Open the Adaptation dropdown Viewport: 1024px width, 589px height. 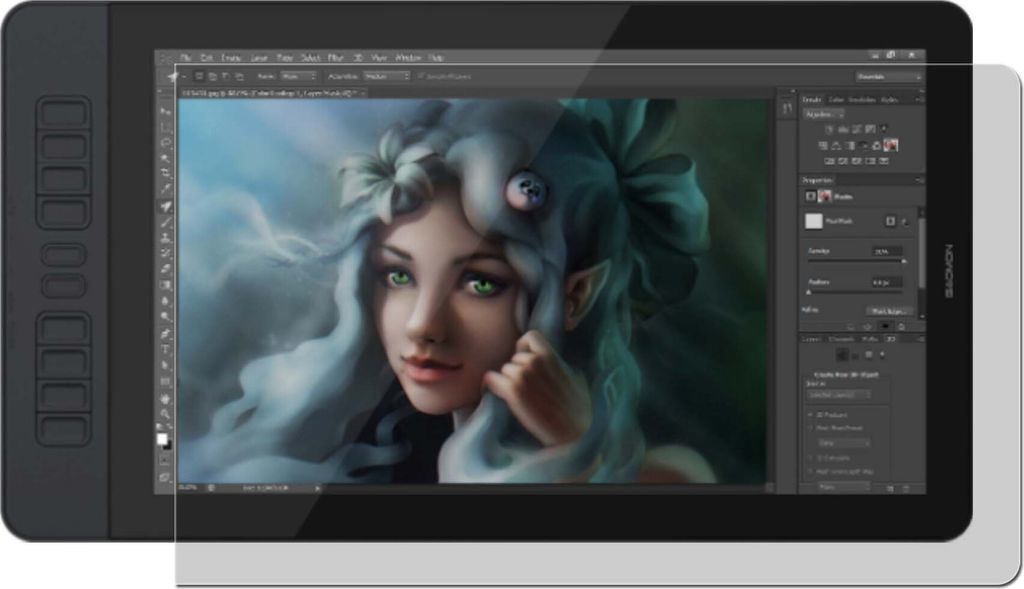pos(387,76)
